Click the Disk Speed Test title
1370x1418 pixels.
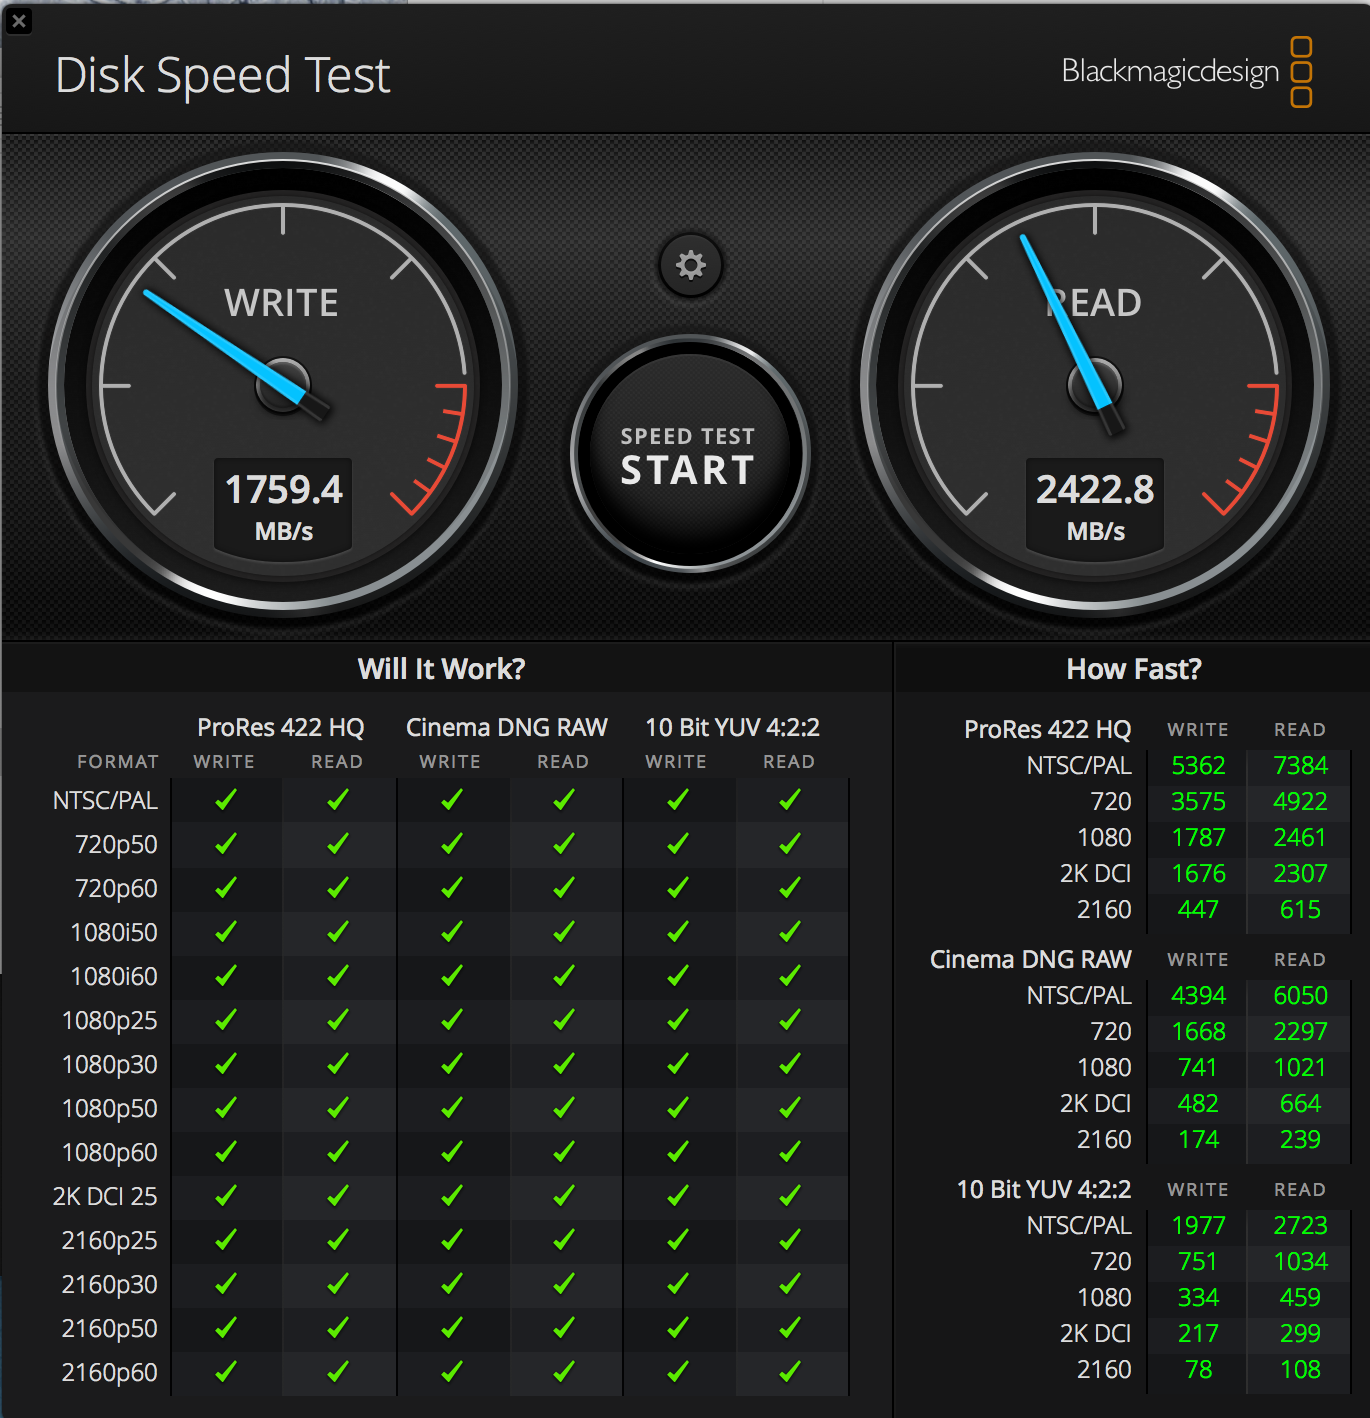(222, 76)
